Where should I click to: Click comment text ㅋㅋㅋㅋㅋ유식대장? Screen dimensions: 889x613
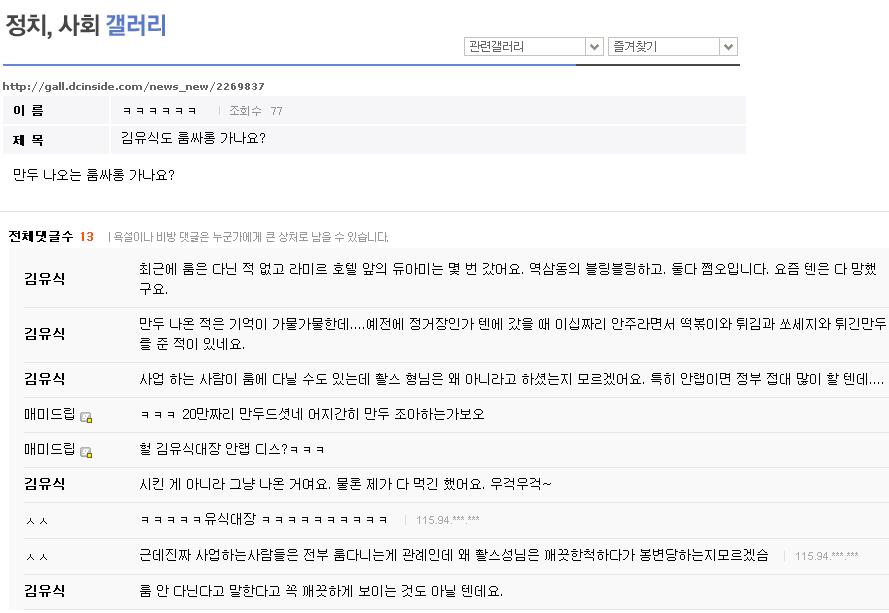click(x=264, y=519)
